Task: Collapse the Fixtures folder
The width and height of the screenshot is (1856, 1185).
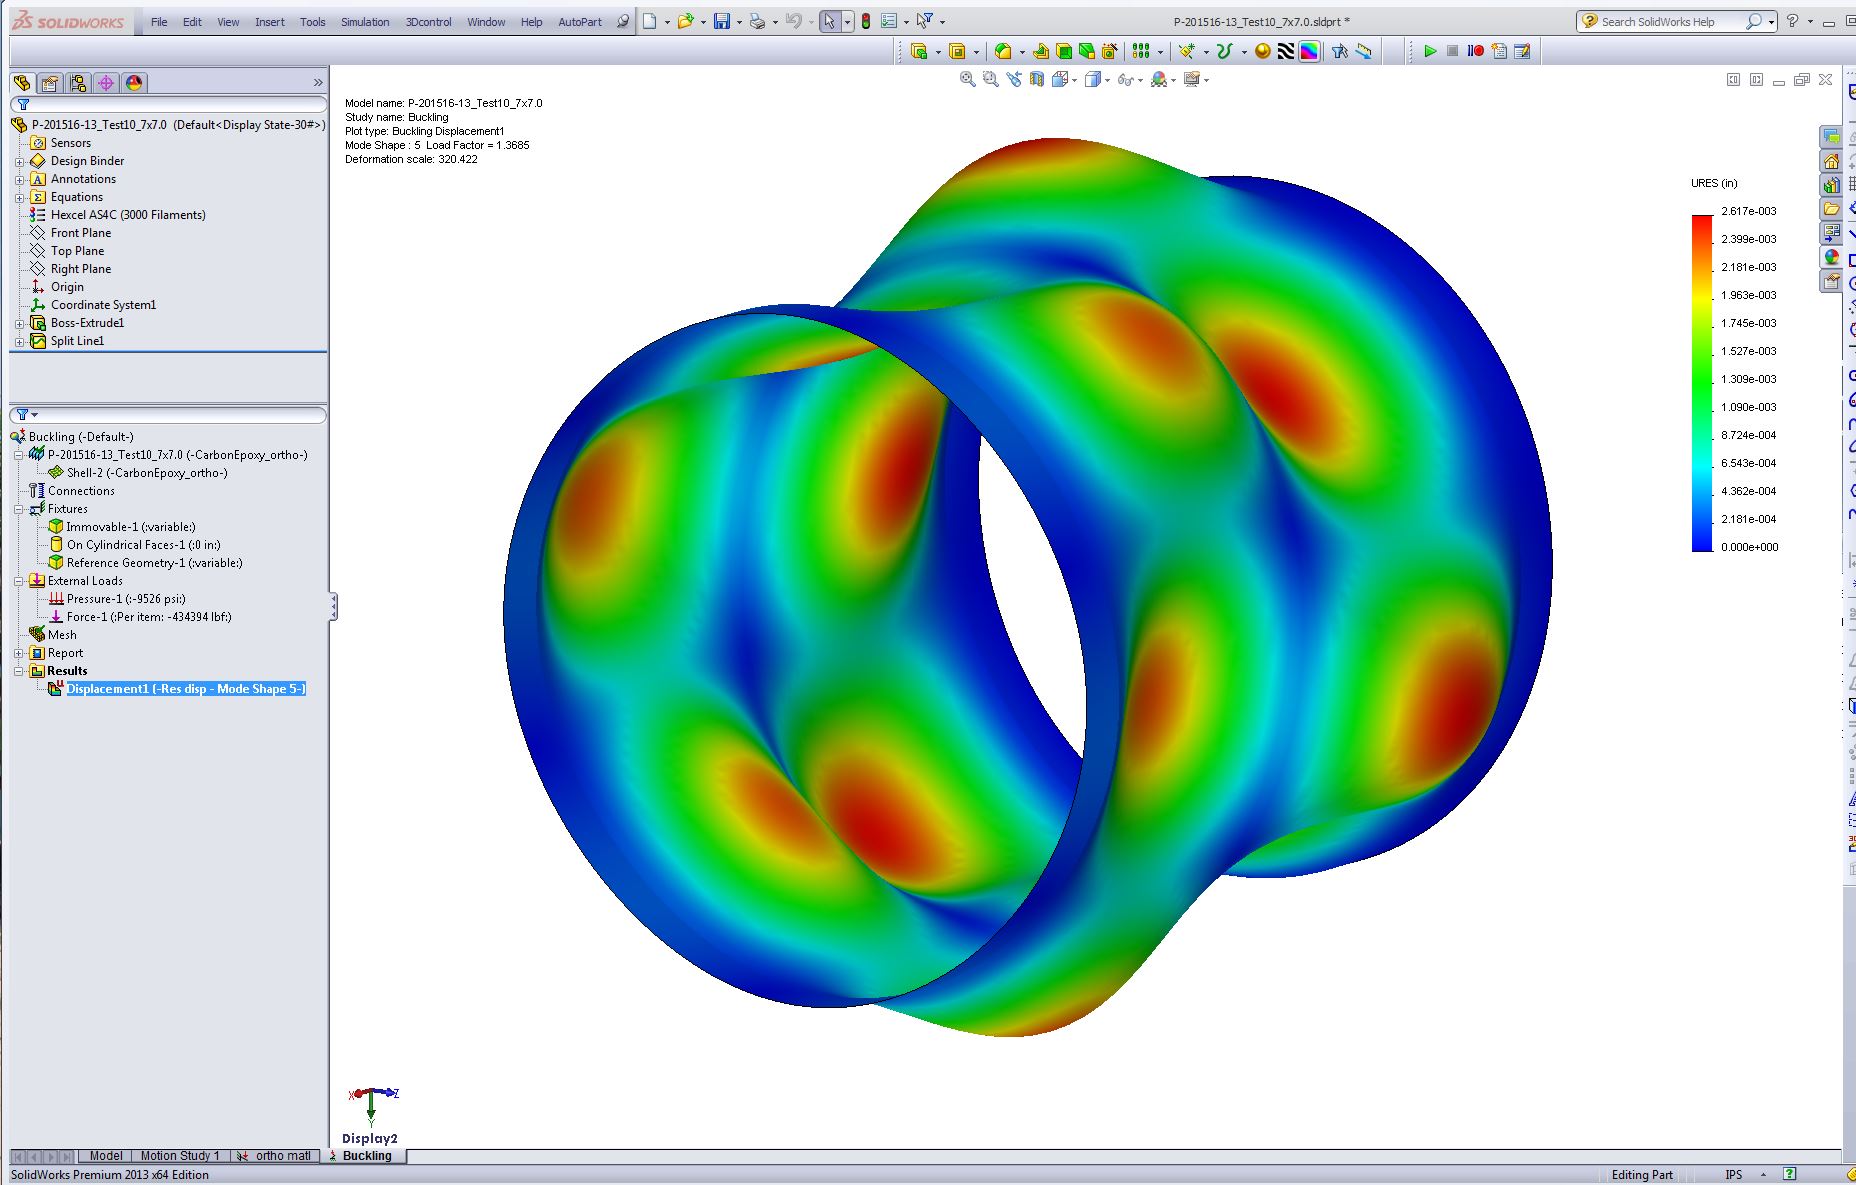Action: tap(18, 509)
